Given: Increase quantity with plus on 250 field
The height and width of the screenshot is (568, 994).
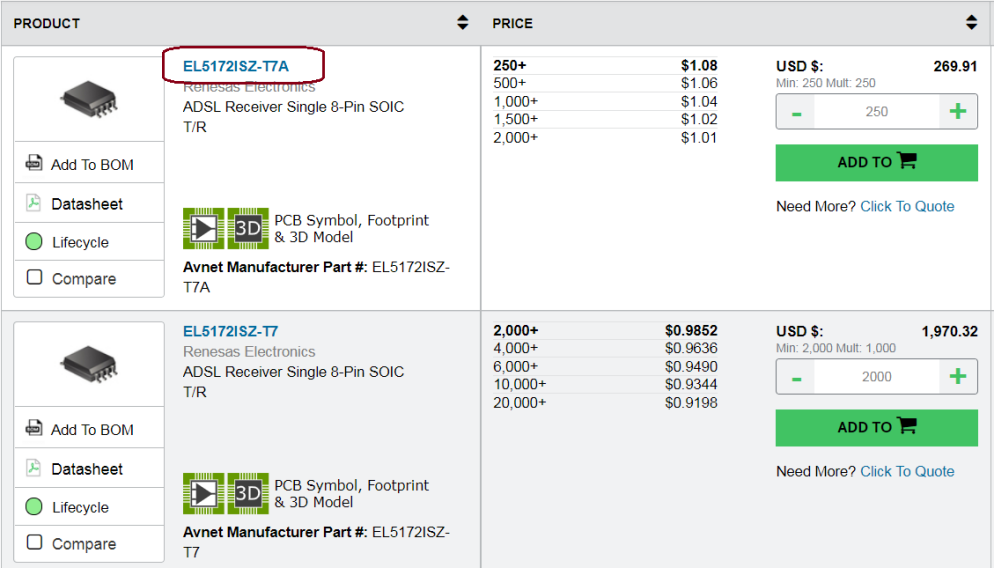Looking at the screenshot, I should 958,111.
